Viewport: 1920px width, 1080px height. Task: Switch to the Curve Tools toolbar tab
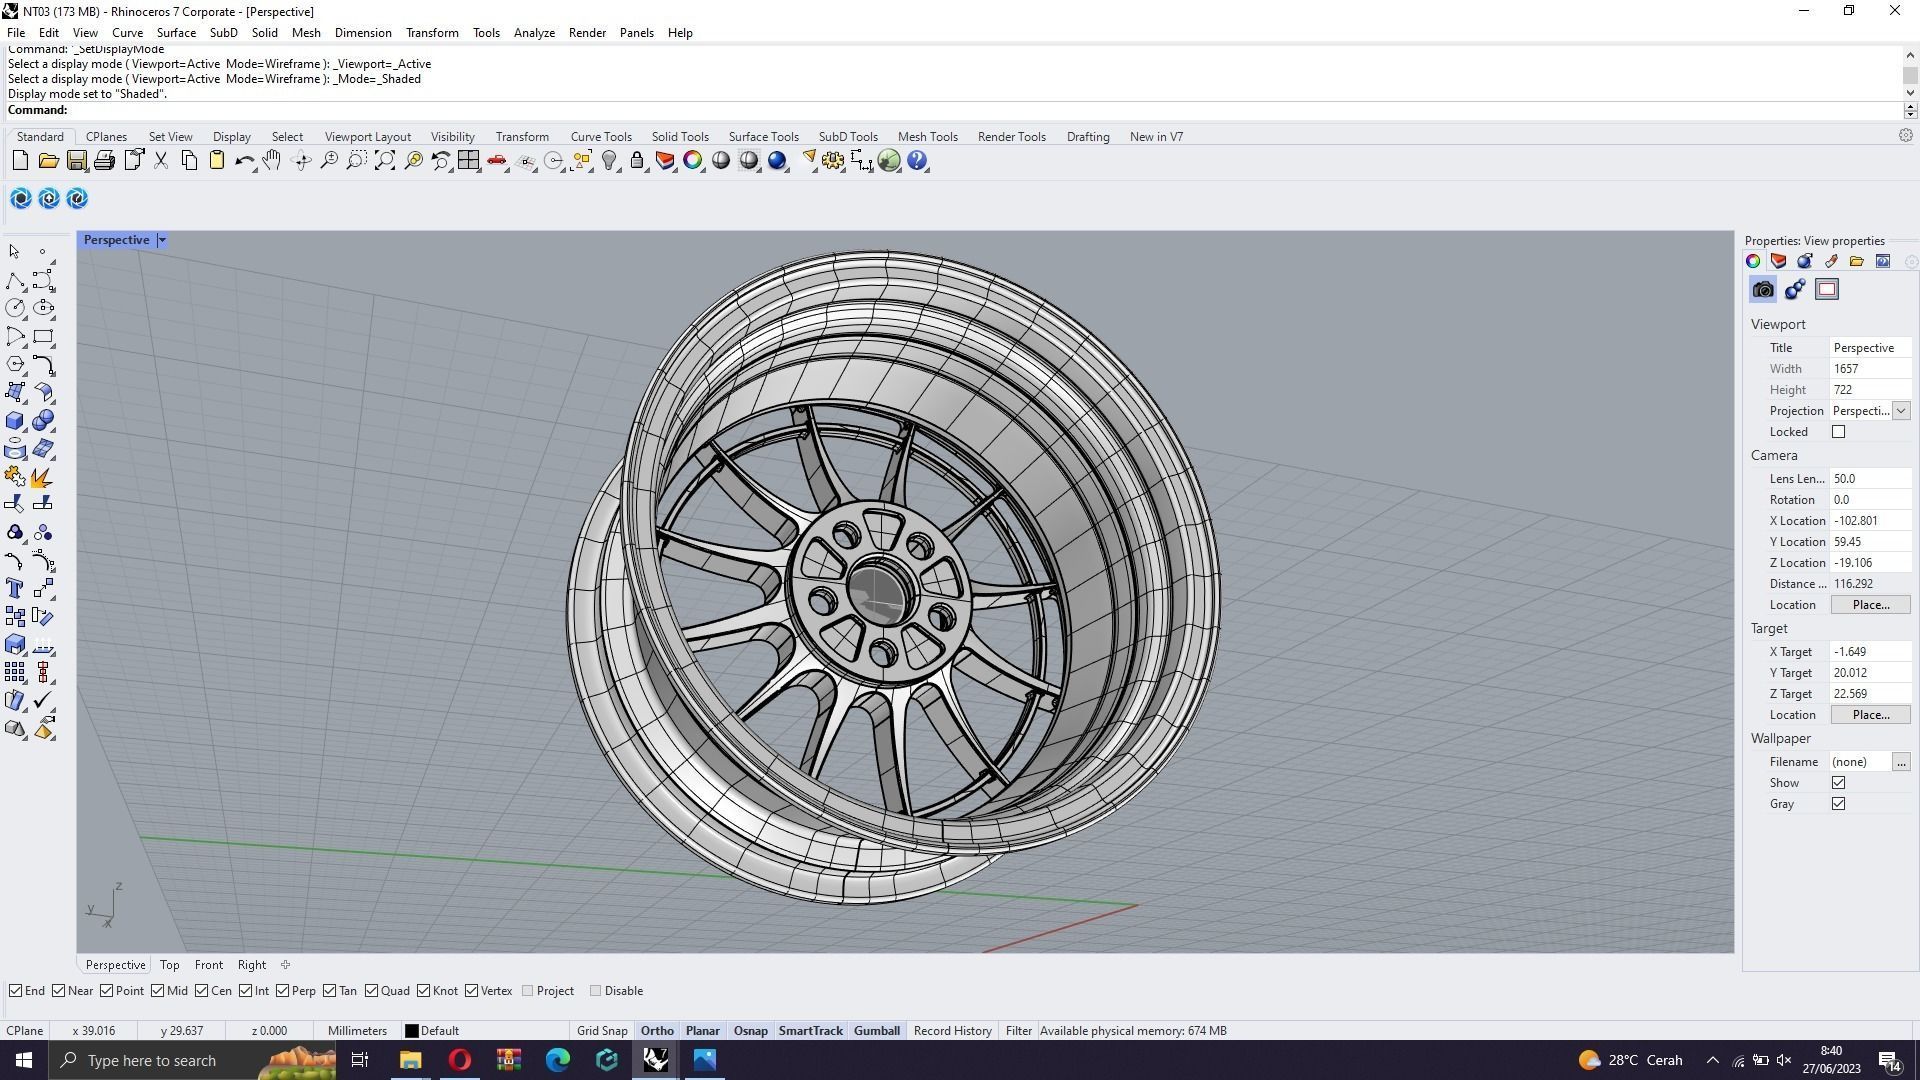coord(600,137)
